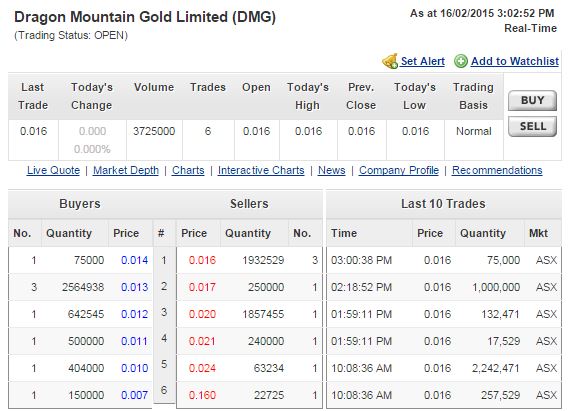Click the Last 10 Trades header
The width and height of the screenshot is (568, 411).
pyautogui.click(x=443, y=204)
